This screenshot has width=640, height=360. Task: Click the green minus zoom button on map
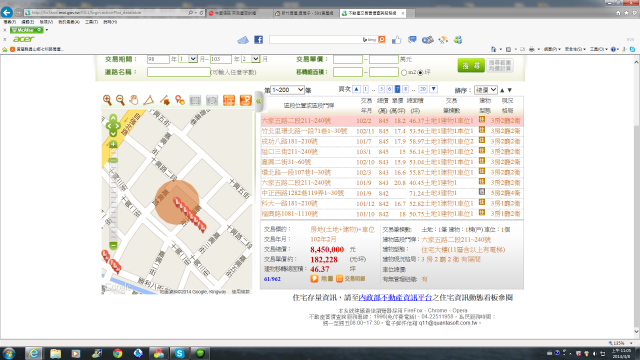click(113, 245)
